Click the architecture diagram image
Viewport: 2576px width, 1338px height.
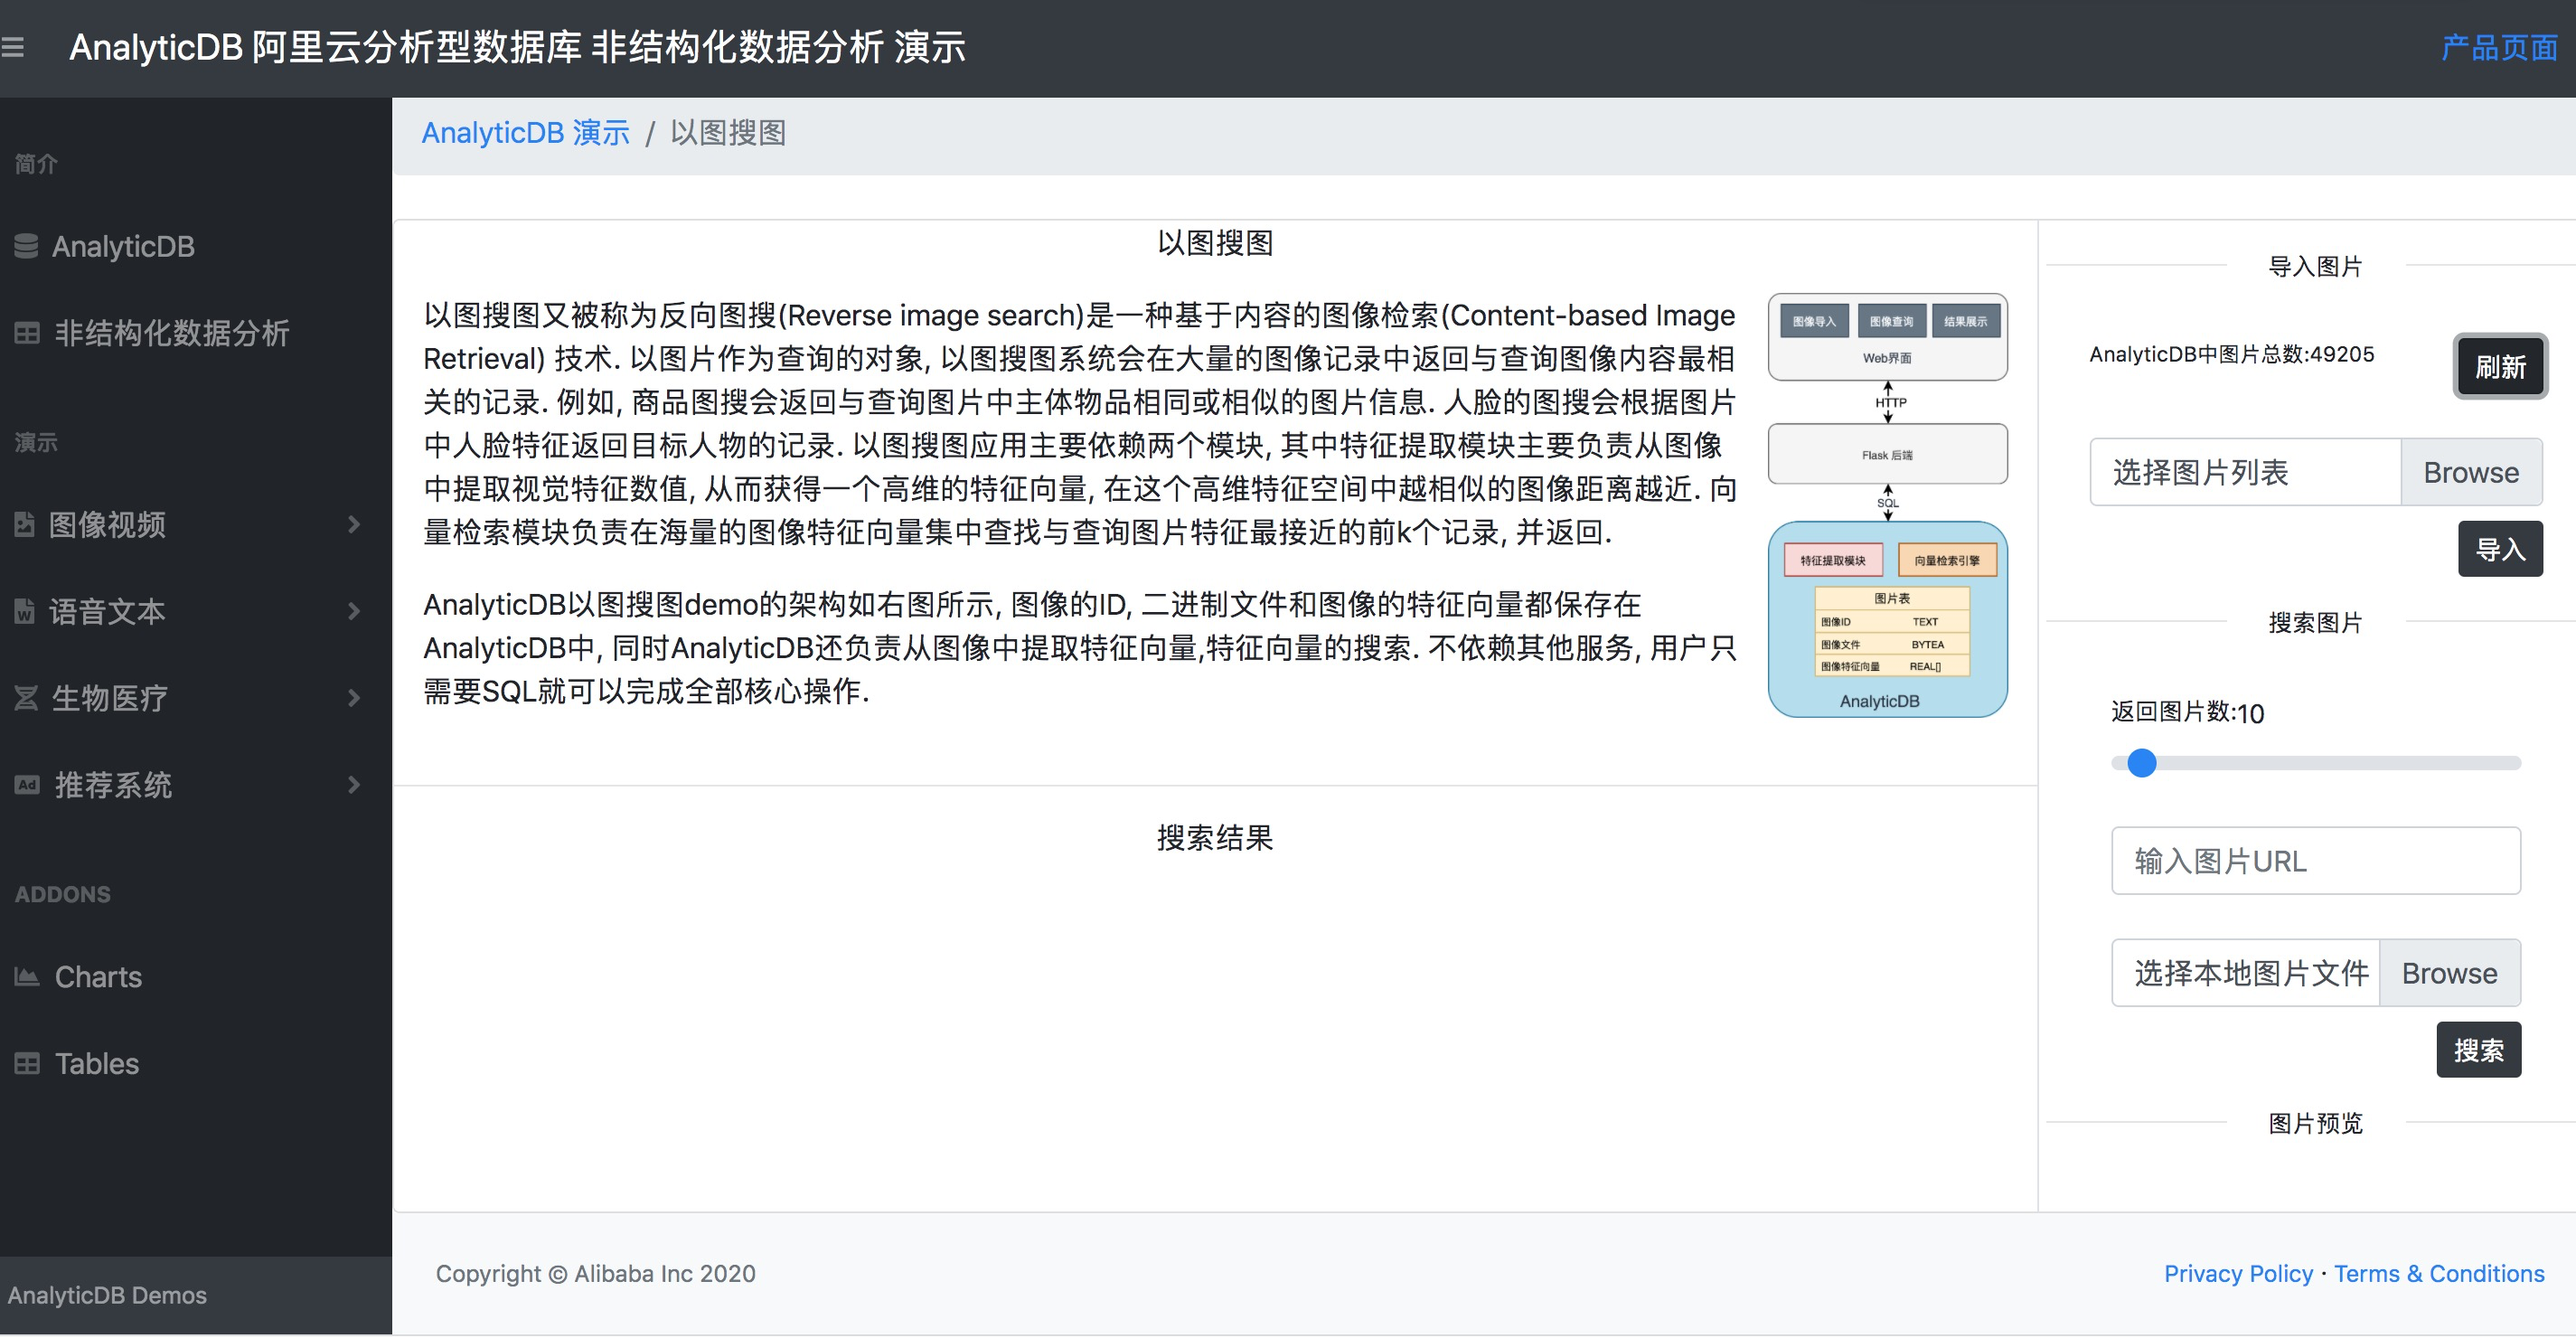(x=1887, y=505)
